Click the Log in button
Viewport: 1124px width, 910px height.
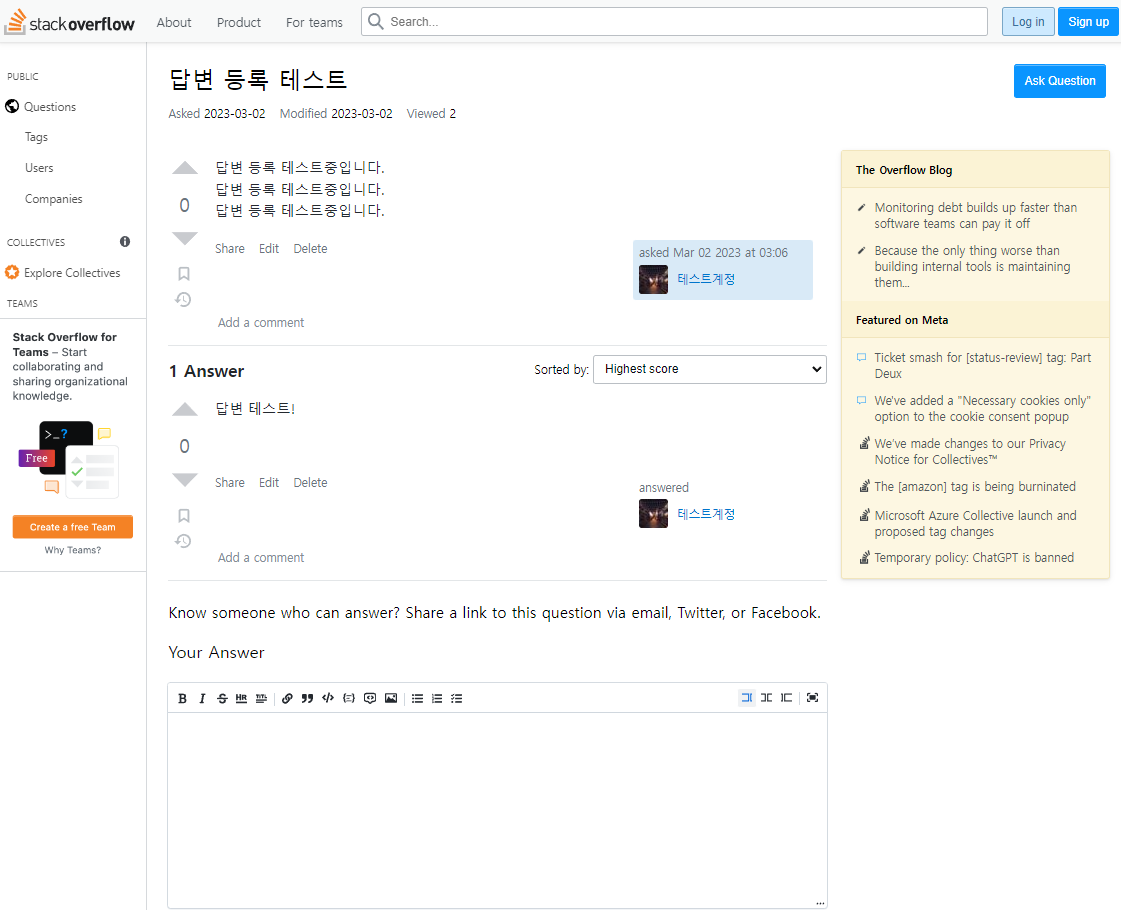pos(1028,22)
